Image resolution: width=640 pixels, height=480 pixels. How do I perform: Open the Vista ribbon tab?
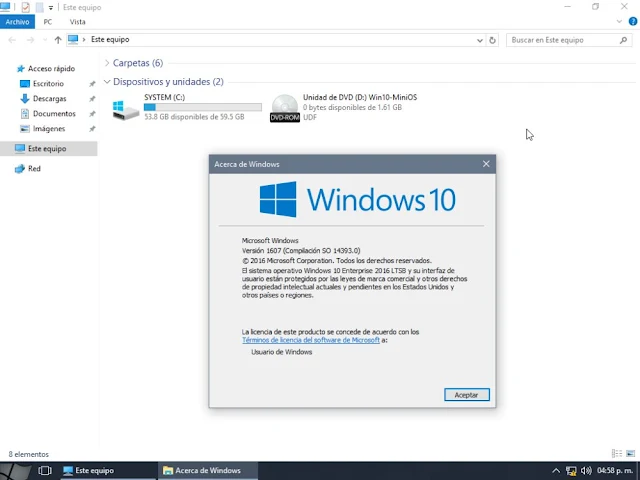pyautogui.click(x=77, y=22)
